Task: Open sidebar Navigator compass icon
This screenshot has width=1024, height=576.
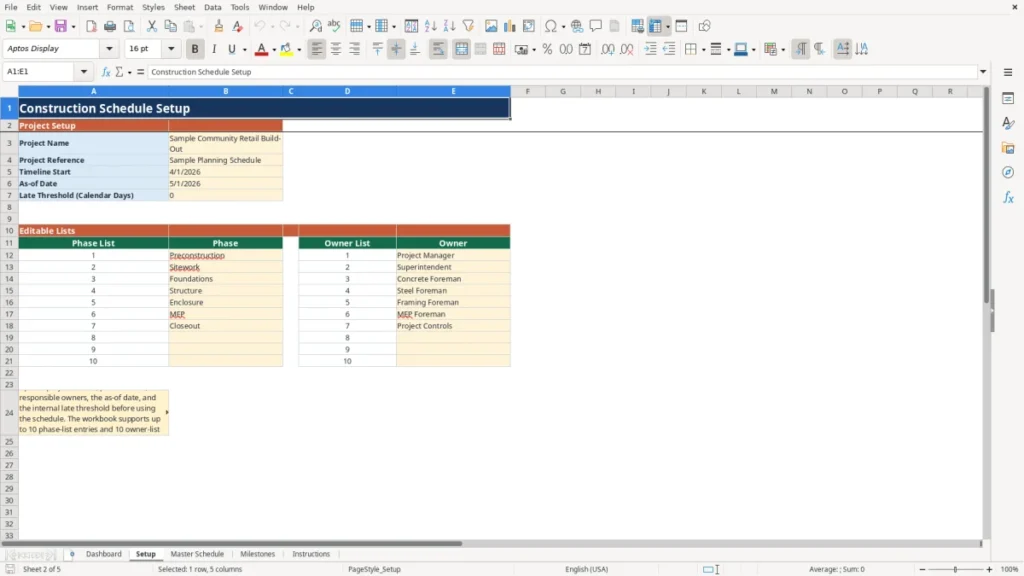Action: coord(1008,172)
